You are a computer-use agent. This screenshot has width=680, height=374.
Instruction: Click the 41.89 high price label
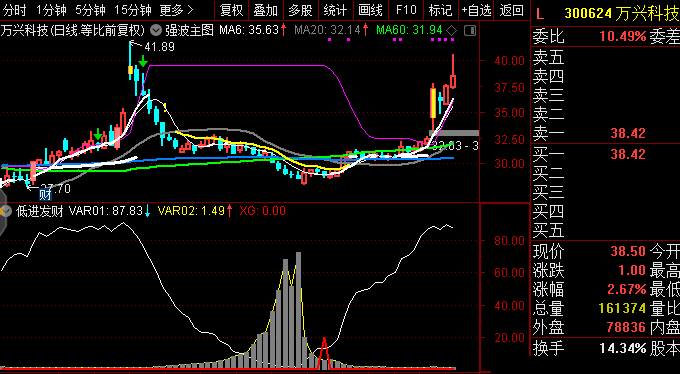[x=160, y=46]
